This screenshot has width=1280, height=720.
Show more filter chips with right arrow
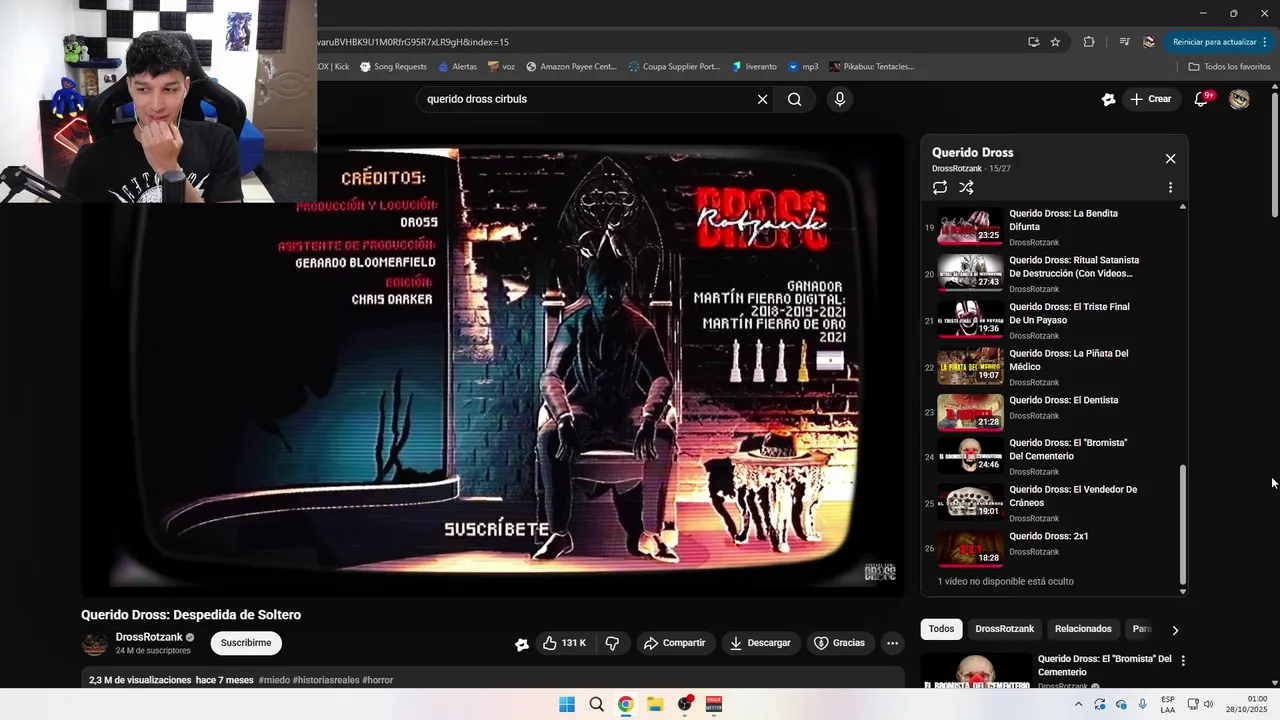(x=1175, y=630)
